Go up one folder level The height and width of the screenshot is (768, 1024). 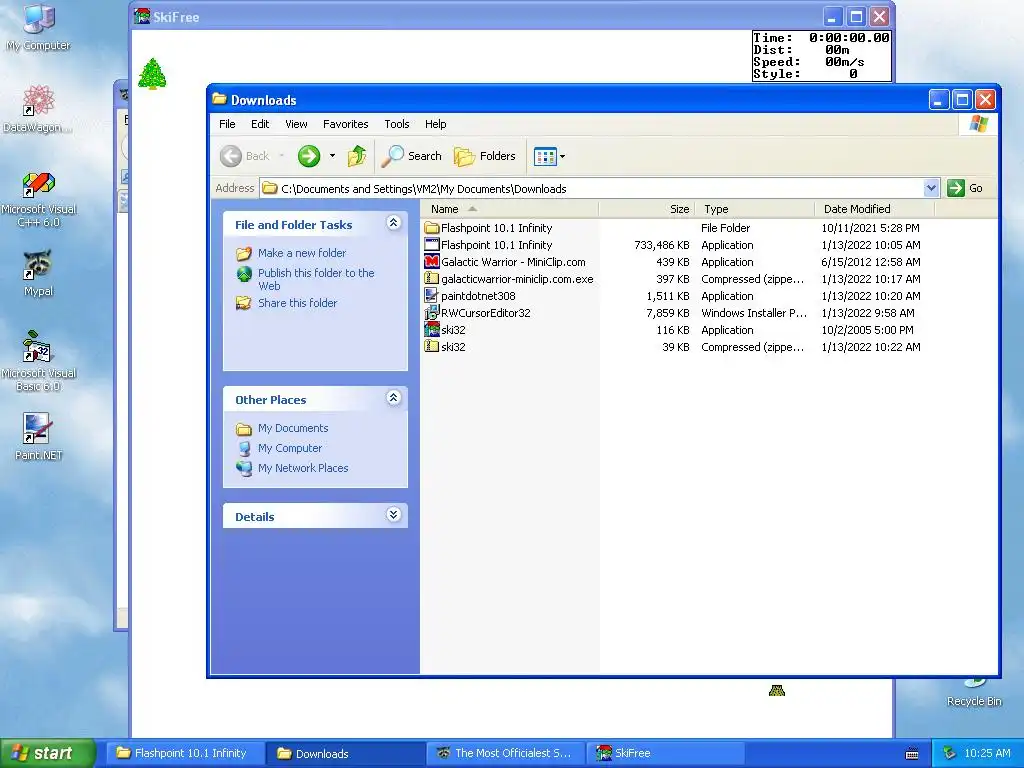point(357,156)
